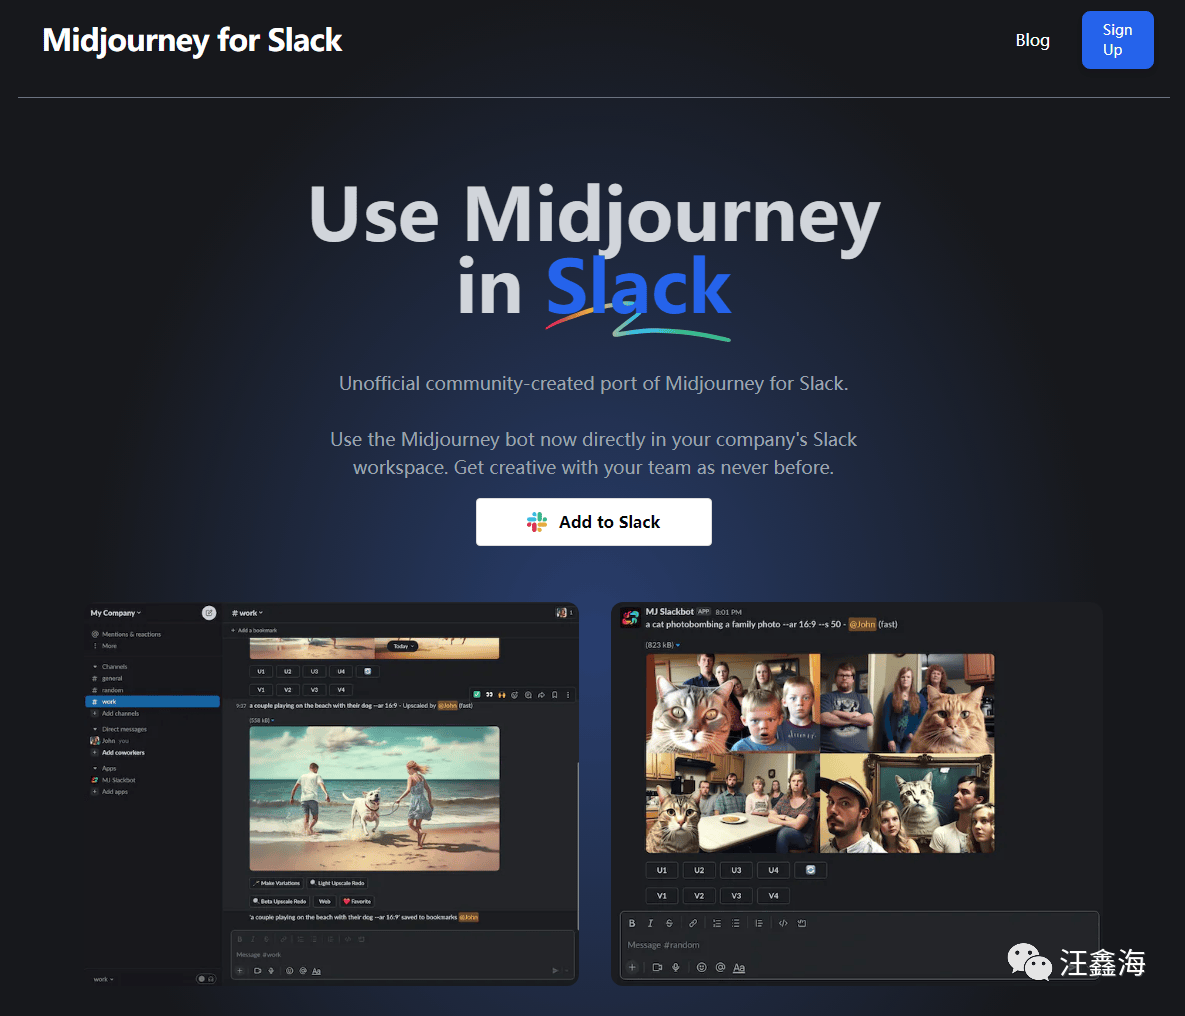Viewport: 1185px width, 1016px height.
Task: Open the Today date dropdown pill
Action: [x=403, y=646]
